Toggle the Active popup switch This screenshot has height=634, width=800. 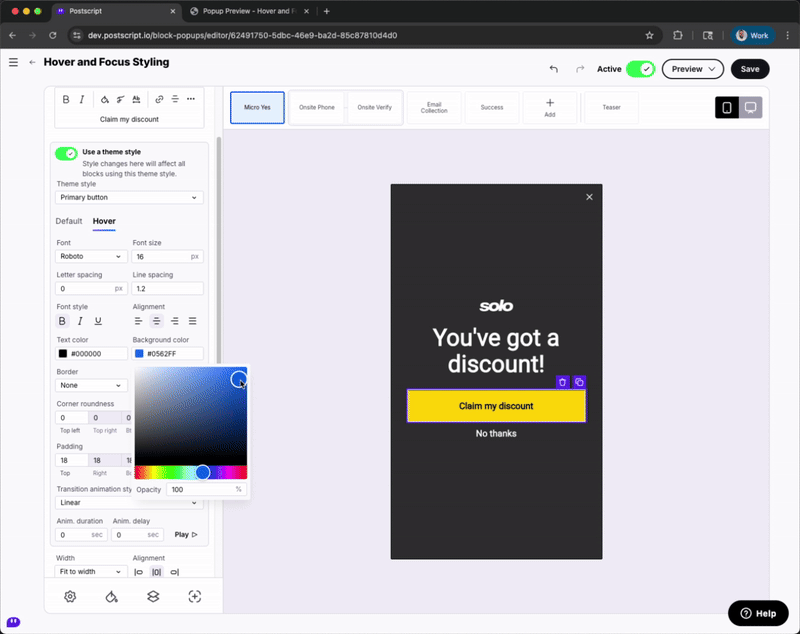tap(640, 69)
